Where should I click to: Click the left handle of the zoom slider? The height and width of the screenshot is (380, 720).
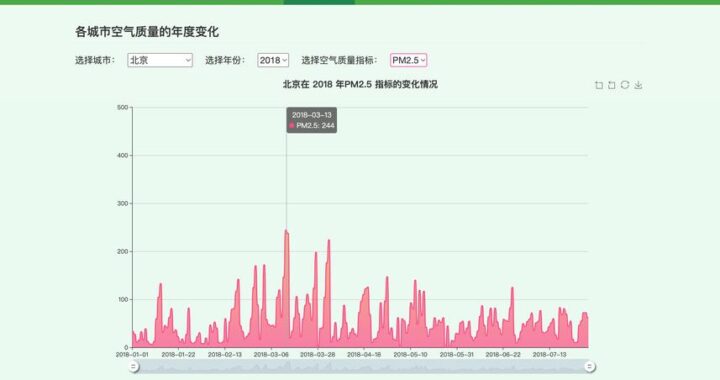(133, 366)
